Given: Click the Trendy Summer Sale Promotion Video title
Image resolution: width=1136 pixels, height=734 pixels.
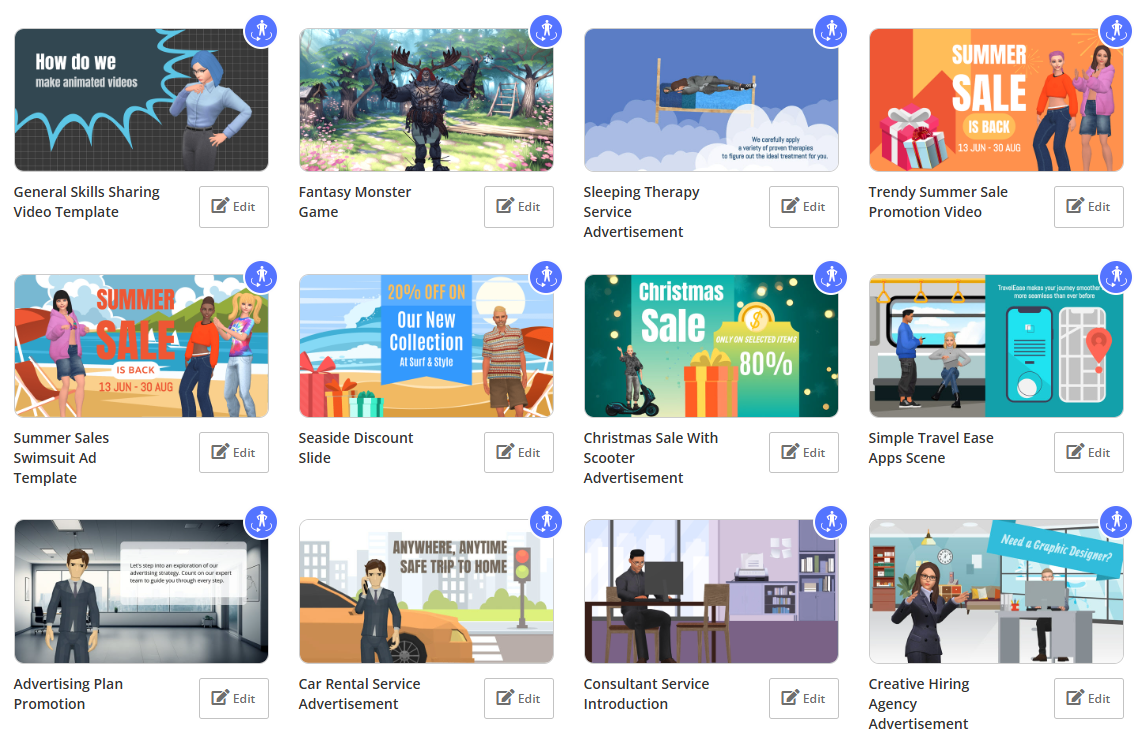Looking at the screenshot, I should 937,202.
